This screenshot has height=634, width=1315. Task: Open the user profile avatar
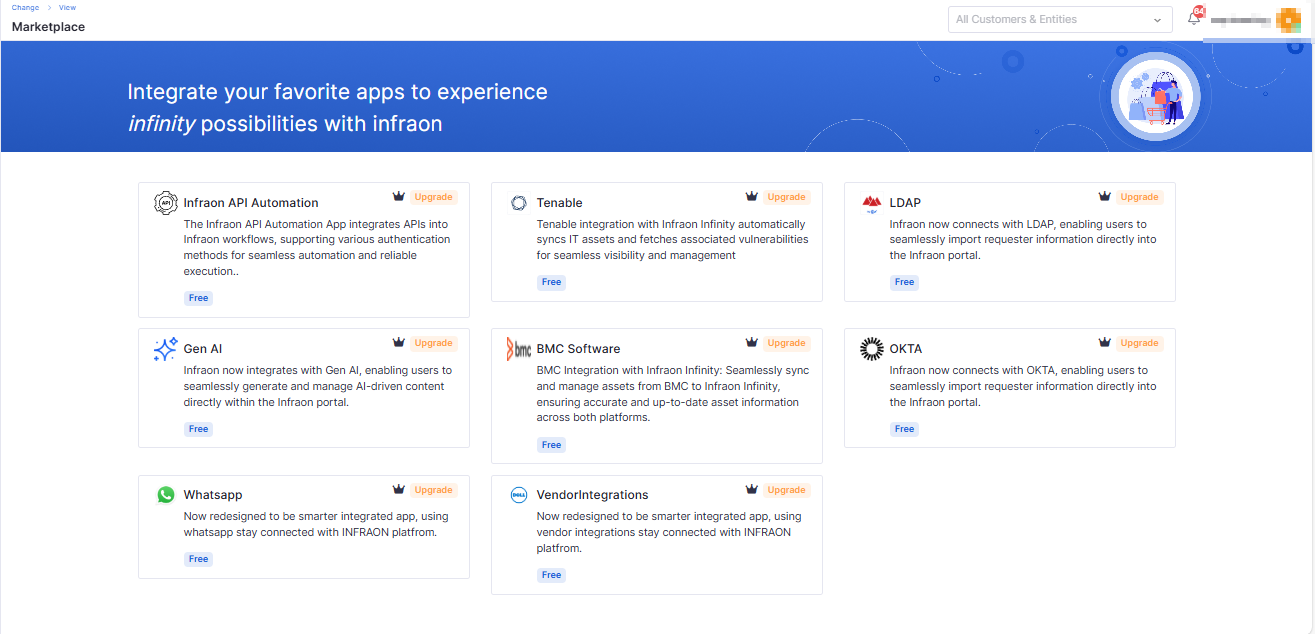click(x=1287, y=19)
